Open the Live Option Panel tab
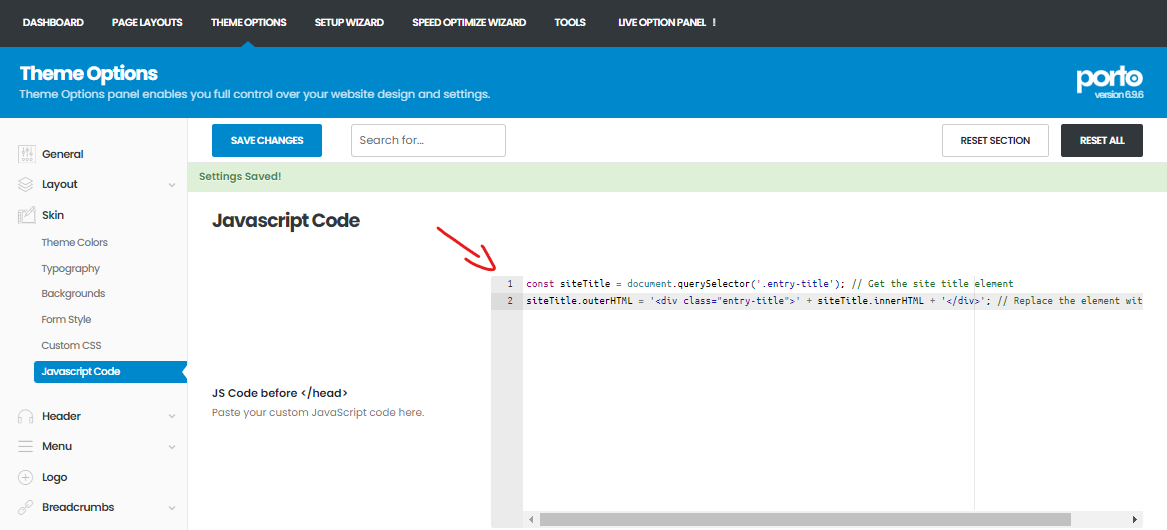The image size is (1167, 530). tap(667, 22)
